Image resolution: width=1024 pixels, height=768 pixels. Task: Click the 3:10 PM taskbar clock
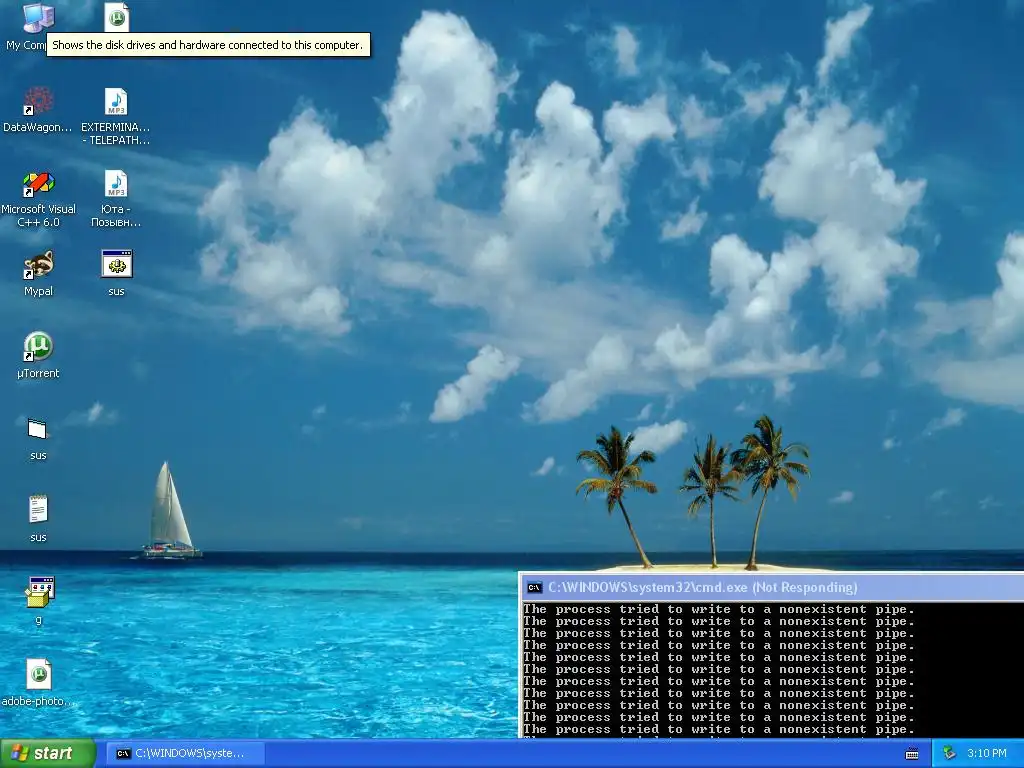click(x=986, y=753)
